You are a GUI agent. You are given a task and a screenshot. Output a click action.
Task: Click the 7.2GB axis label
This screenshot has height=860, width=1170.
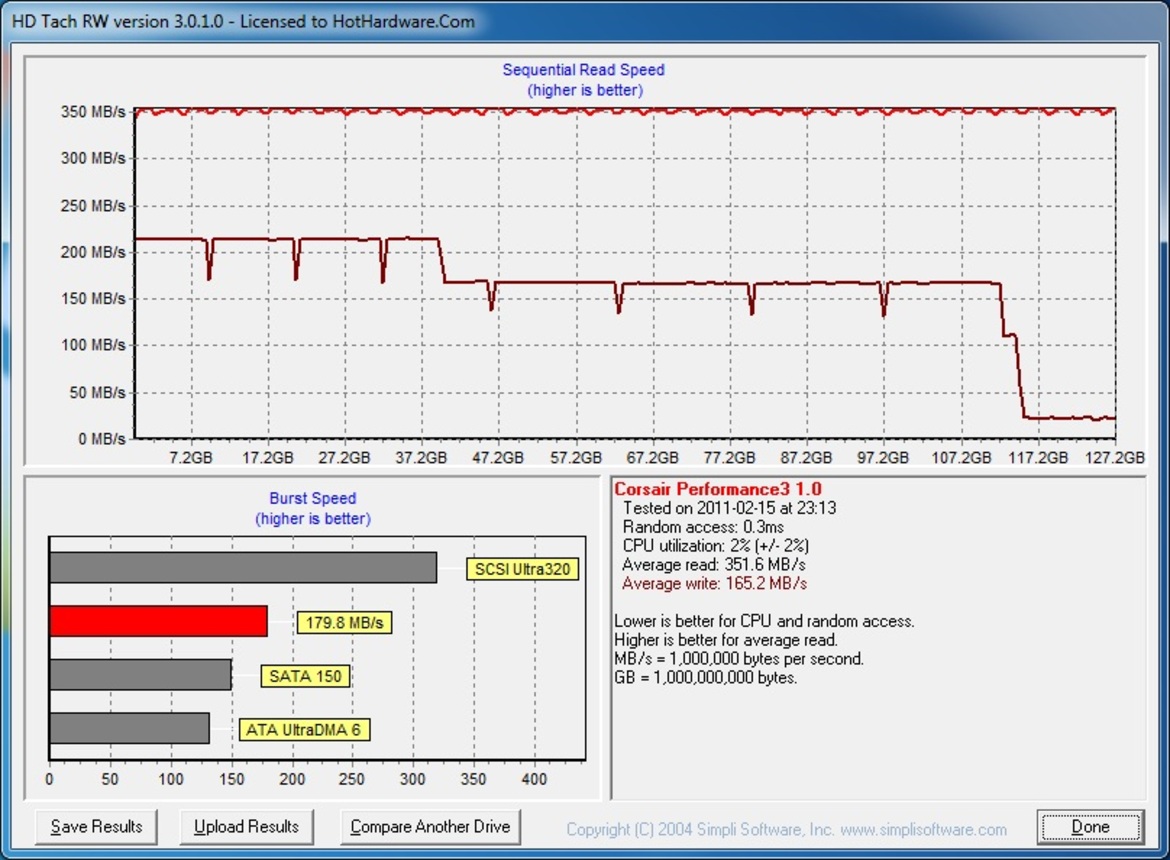click(190, 457)
